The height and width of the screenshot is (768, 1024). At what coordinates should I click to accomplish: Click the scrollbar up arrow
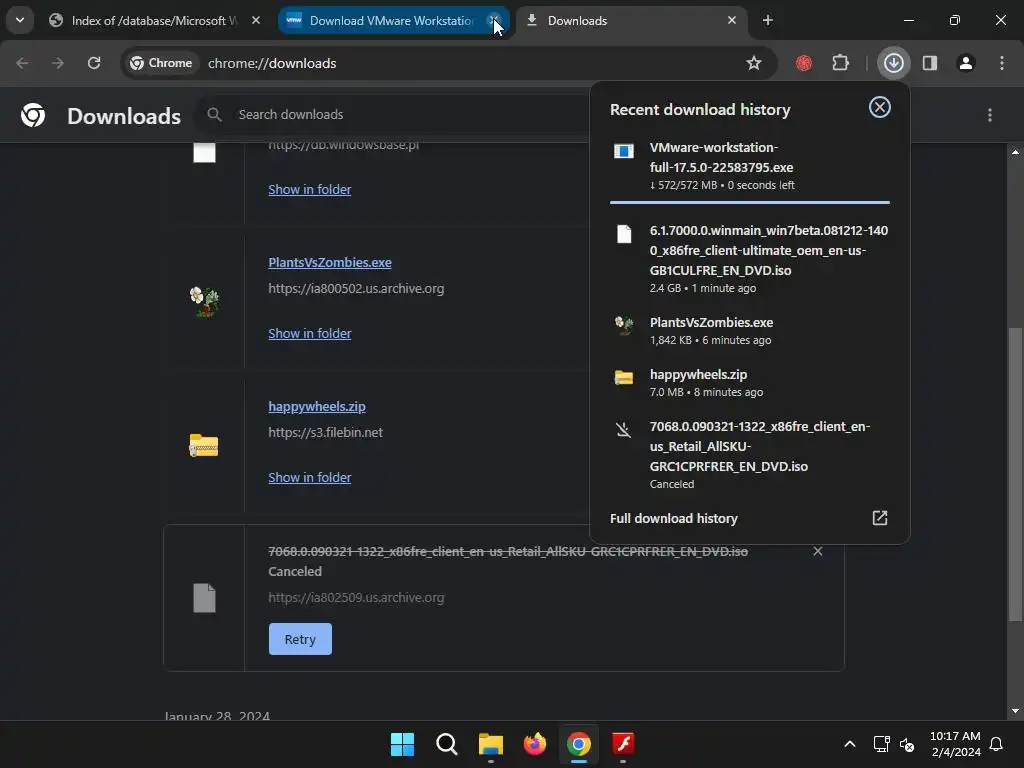[1016, 152]
